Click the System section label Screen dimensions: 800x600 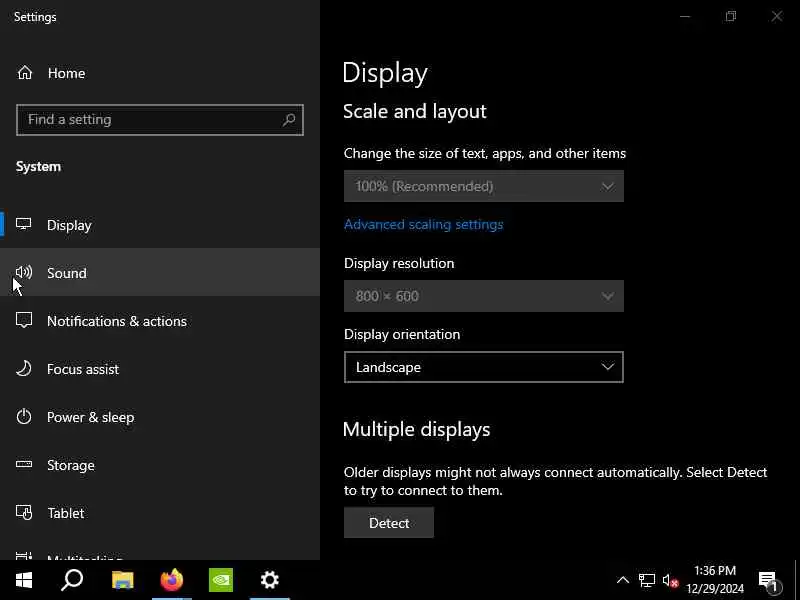coord(38,167)
